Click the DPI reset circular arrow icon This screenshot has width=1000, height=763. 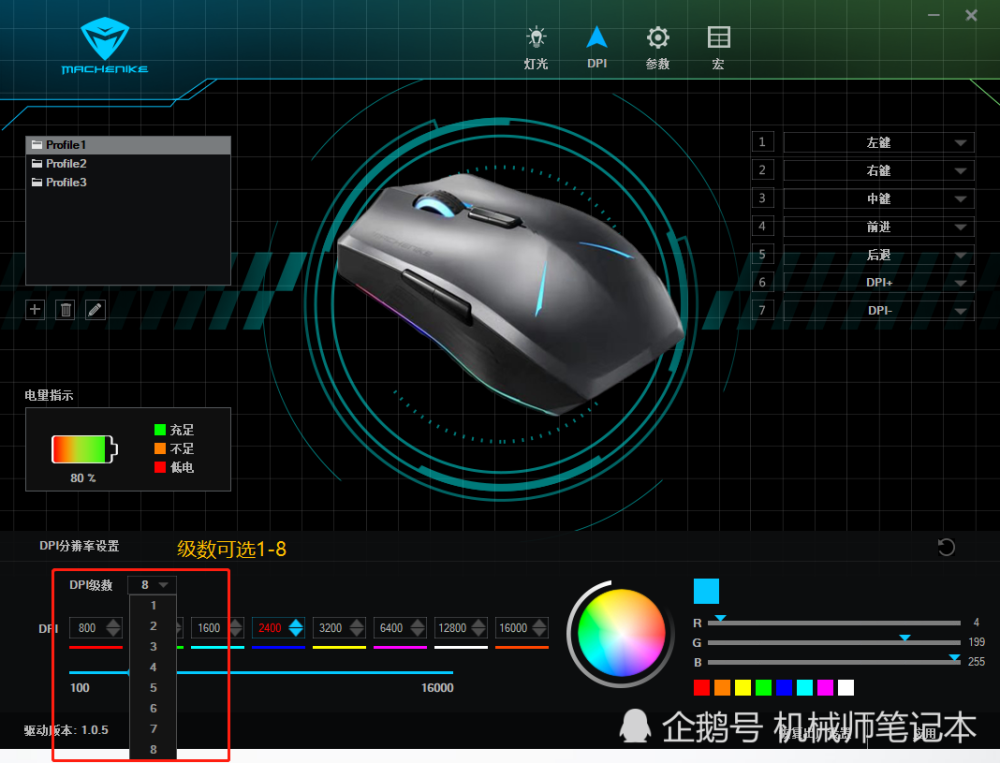click(946, 547)
